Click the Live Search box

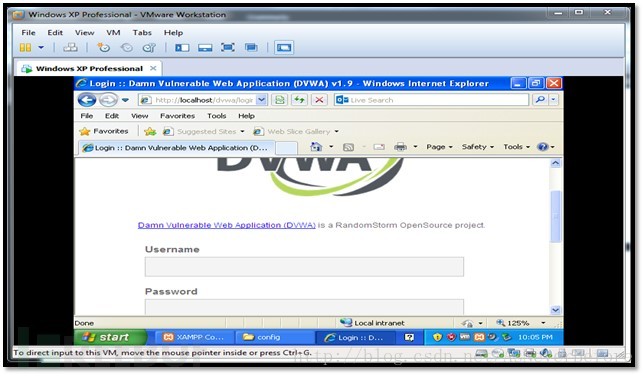(x=431, y=100)
